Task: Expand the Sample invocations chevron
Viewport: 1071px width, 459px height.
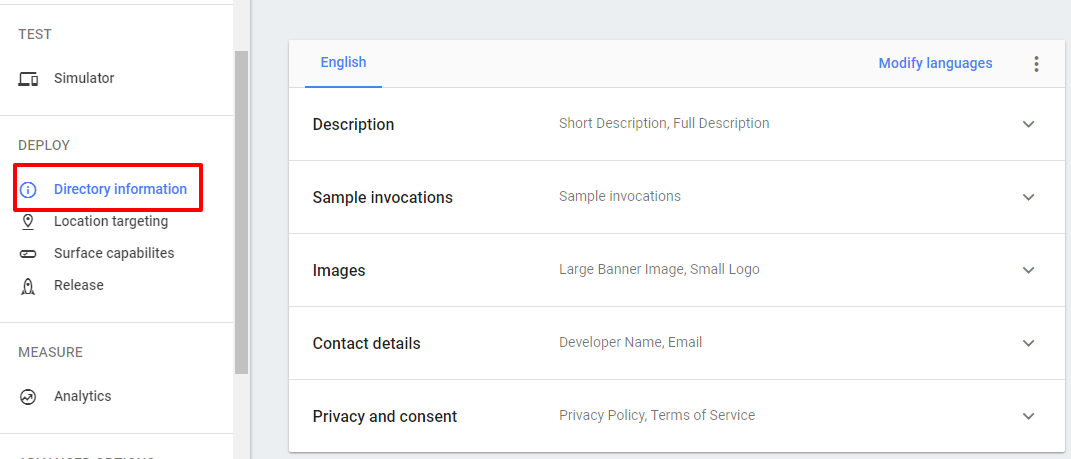Action: coord(1028,198)
